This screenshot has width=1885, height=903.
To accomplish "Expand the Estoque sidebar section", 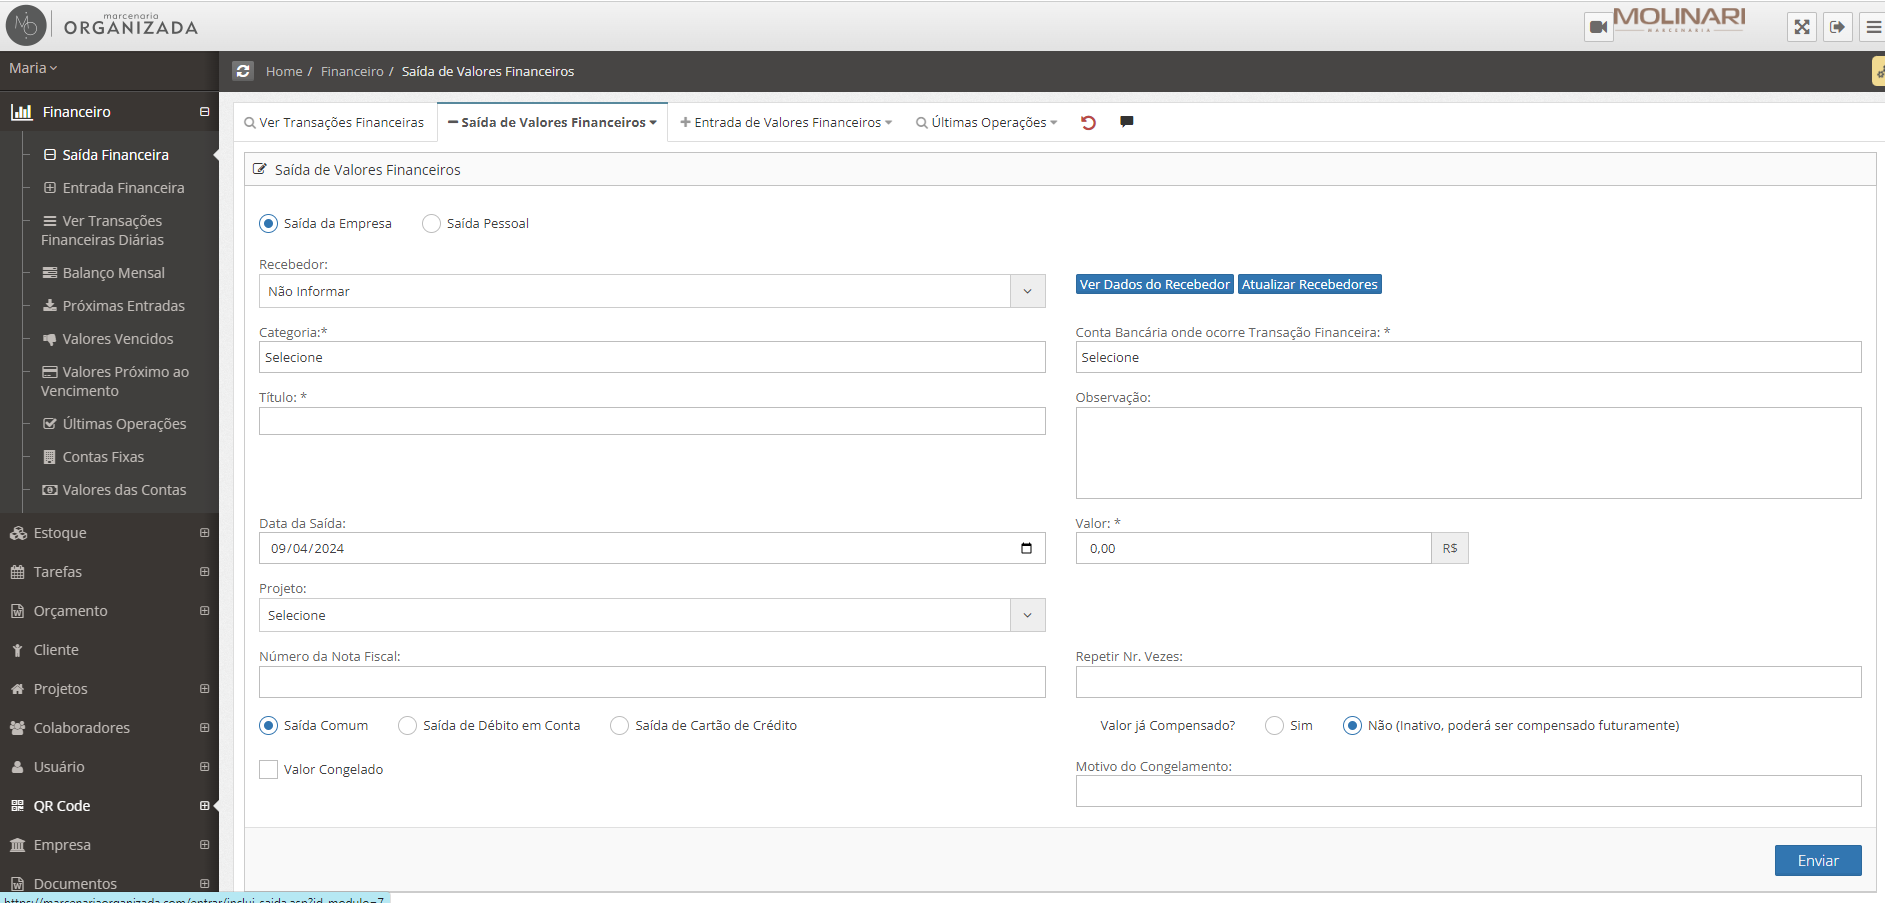I will point(109,533).
